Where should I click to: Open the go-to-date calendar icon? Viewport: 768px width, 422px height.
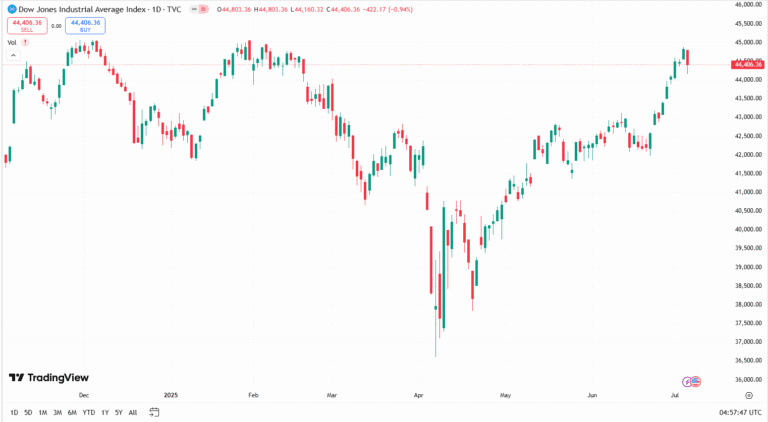click(x=155, y=412)
